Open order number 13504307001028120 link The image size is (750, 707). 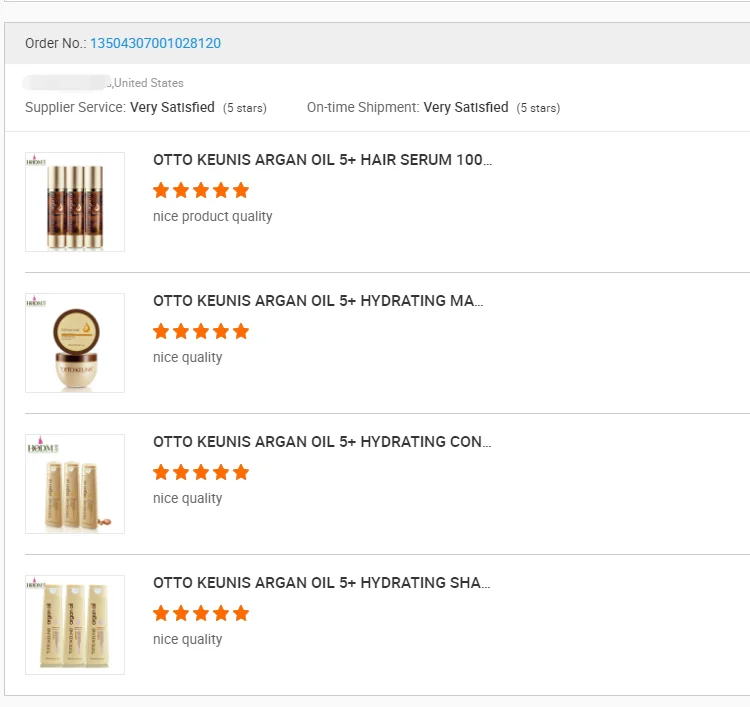(x=155, y=43)
